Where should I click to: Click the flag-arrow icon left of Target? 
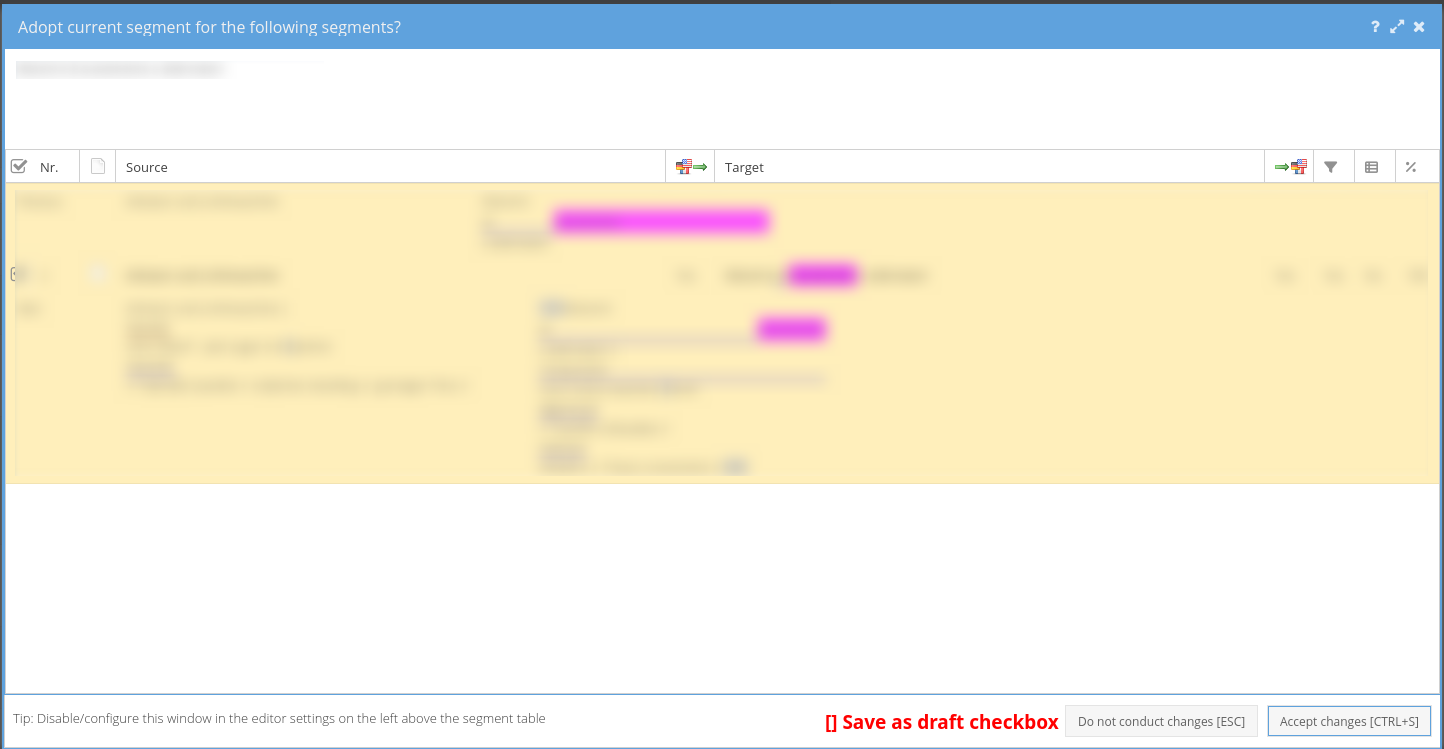(x=690, y=167)
